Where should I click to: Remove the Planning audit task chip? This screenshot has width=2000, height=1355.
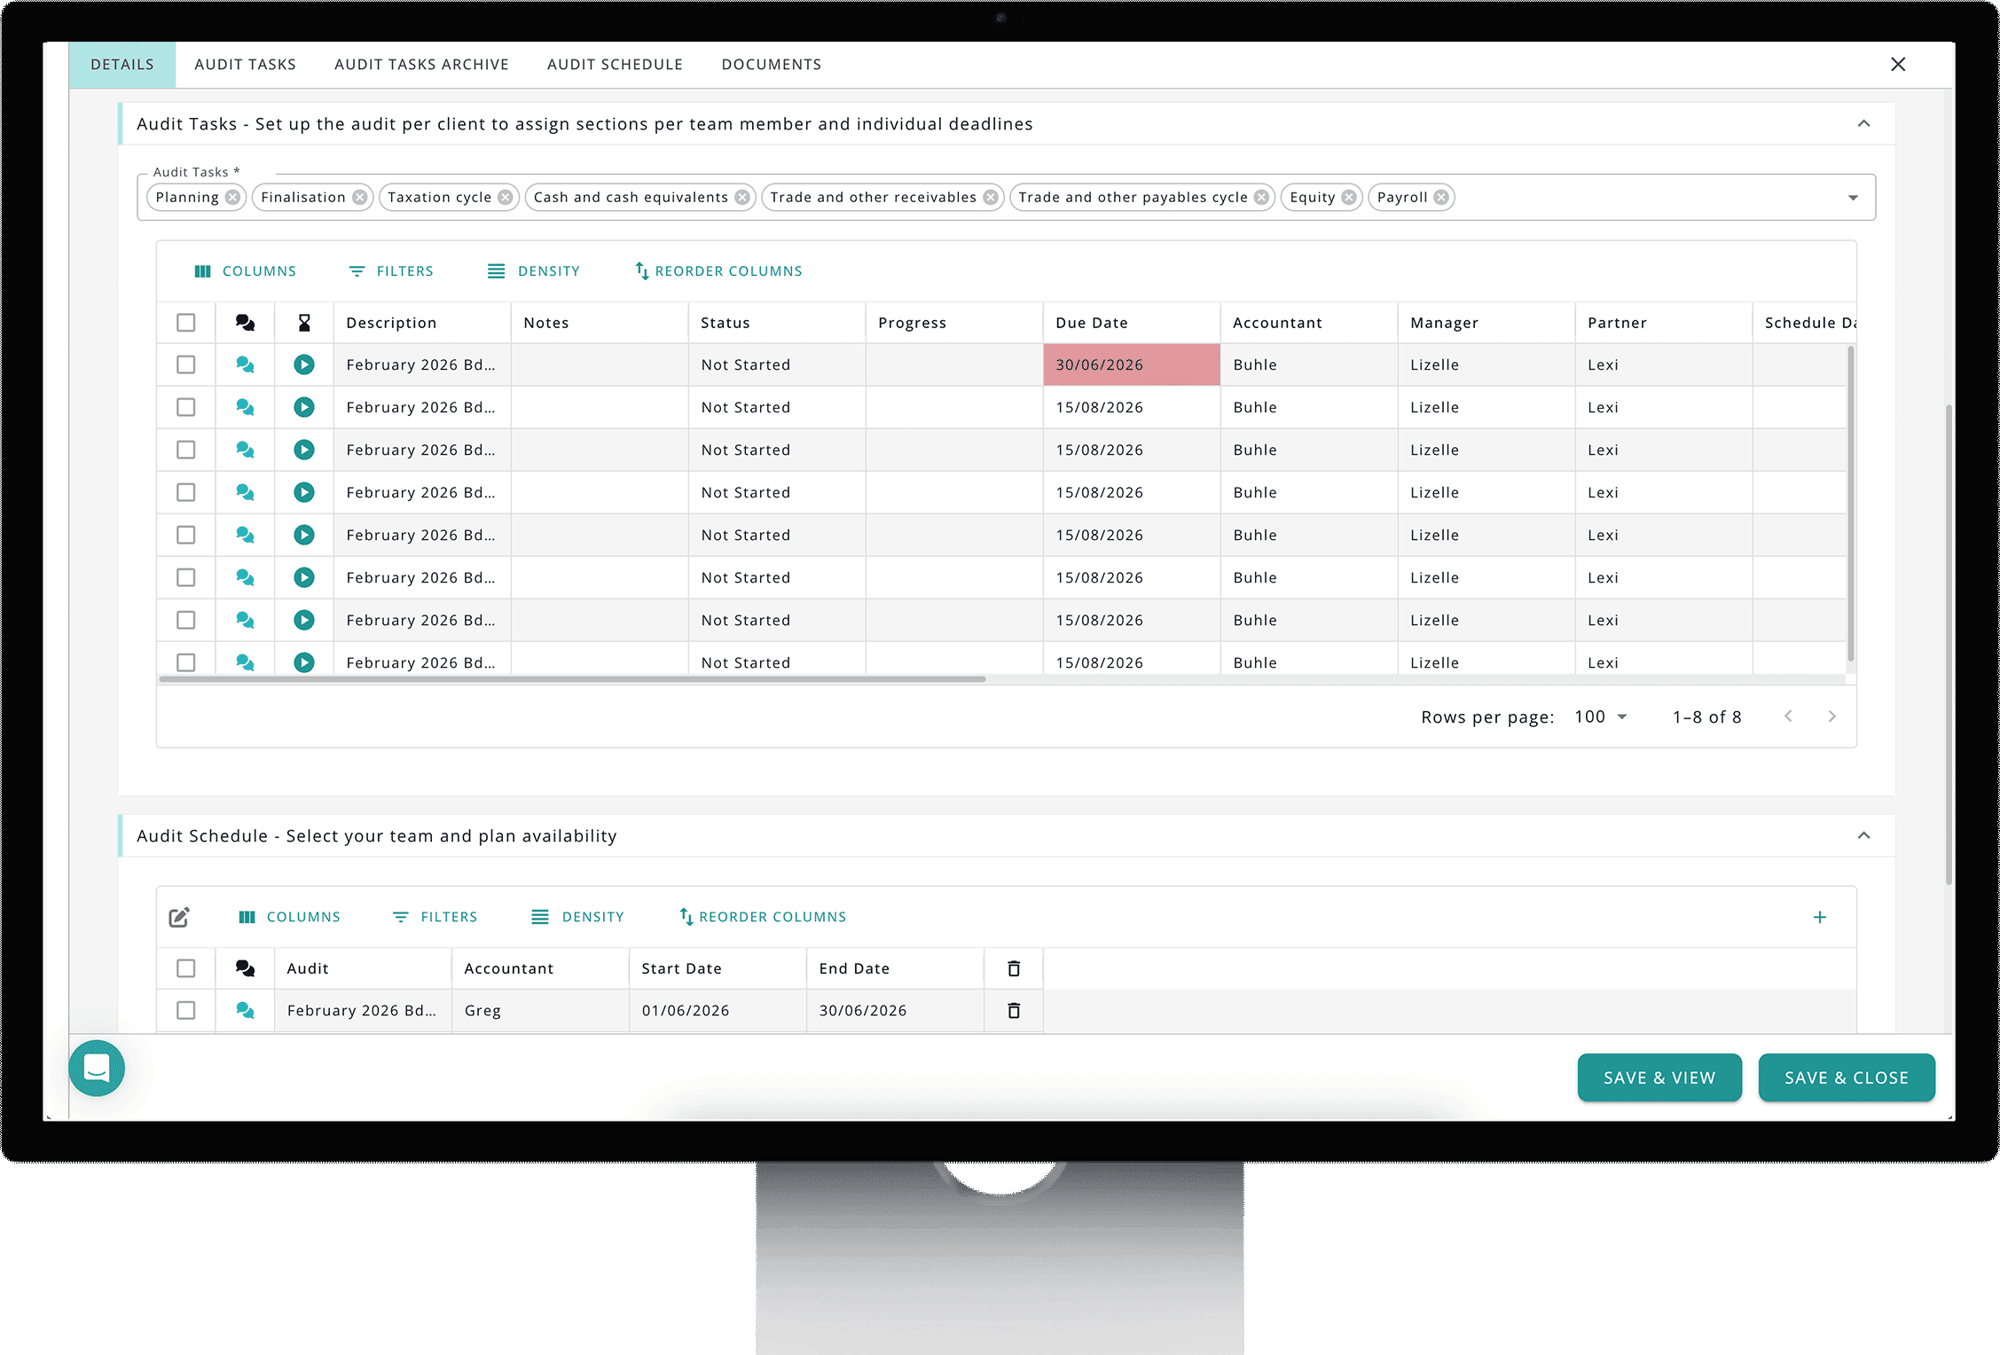(x=232, y=197)
